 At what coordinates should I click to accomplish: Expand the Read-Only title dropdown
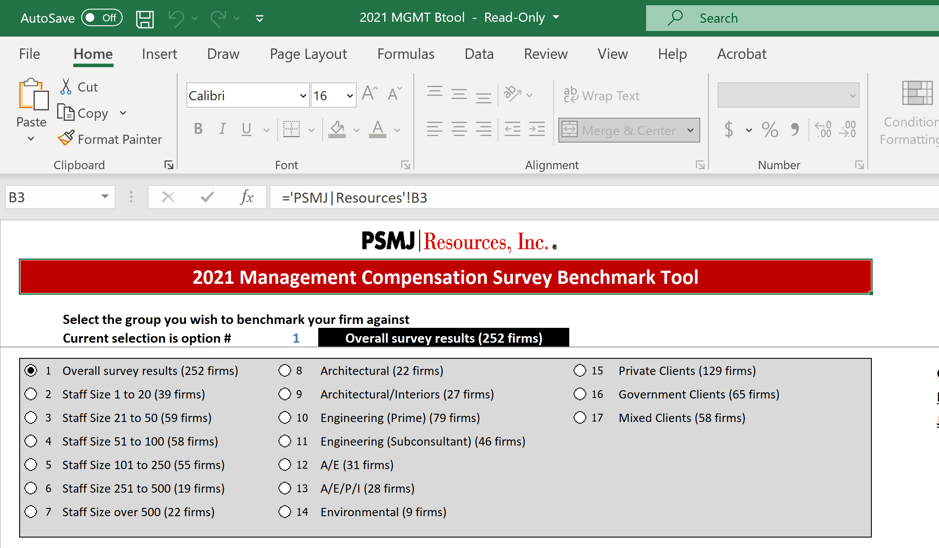coord(556,17)
